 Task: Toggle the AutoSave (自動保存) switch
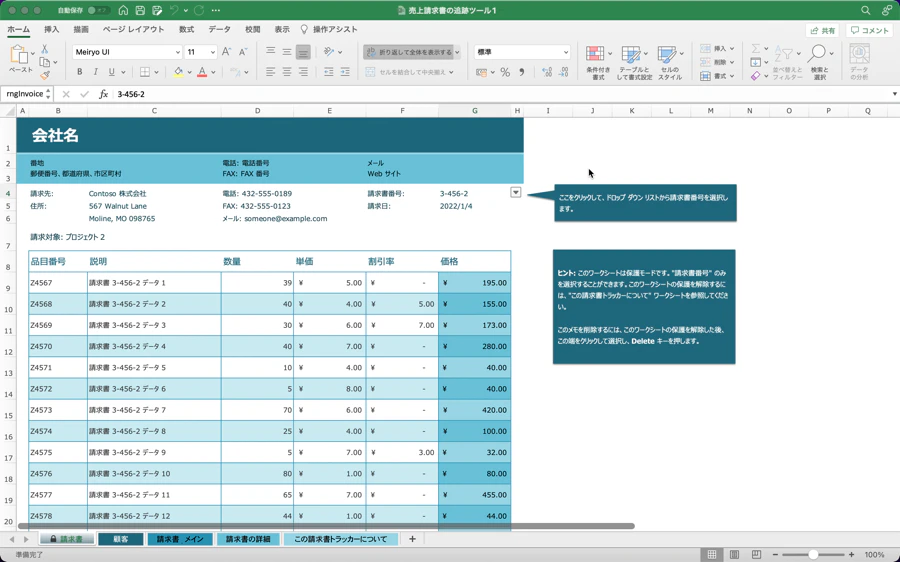pyautogui.click(x=99, y=10)
